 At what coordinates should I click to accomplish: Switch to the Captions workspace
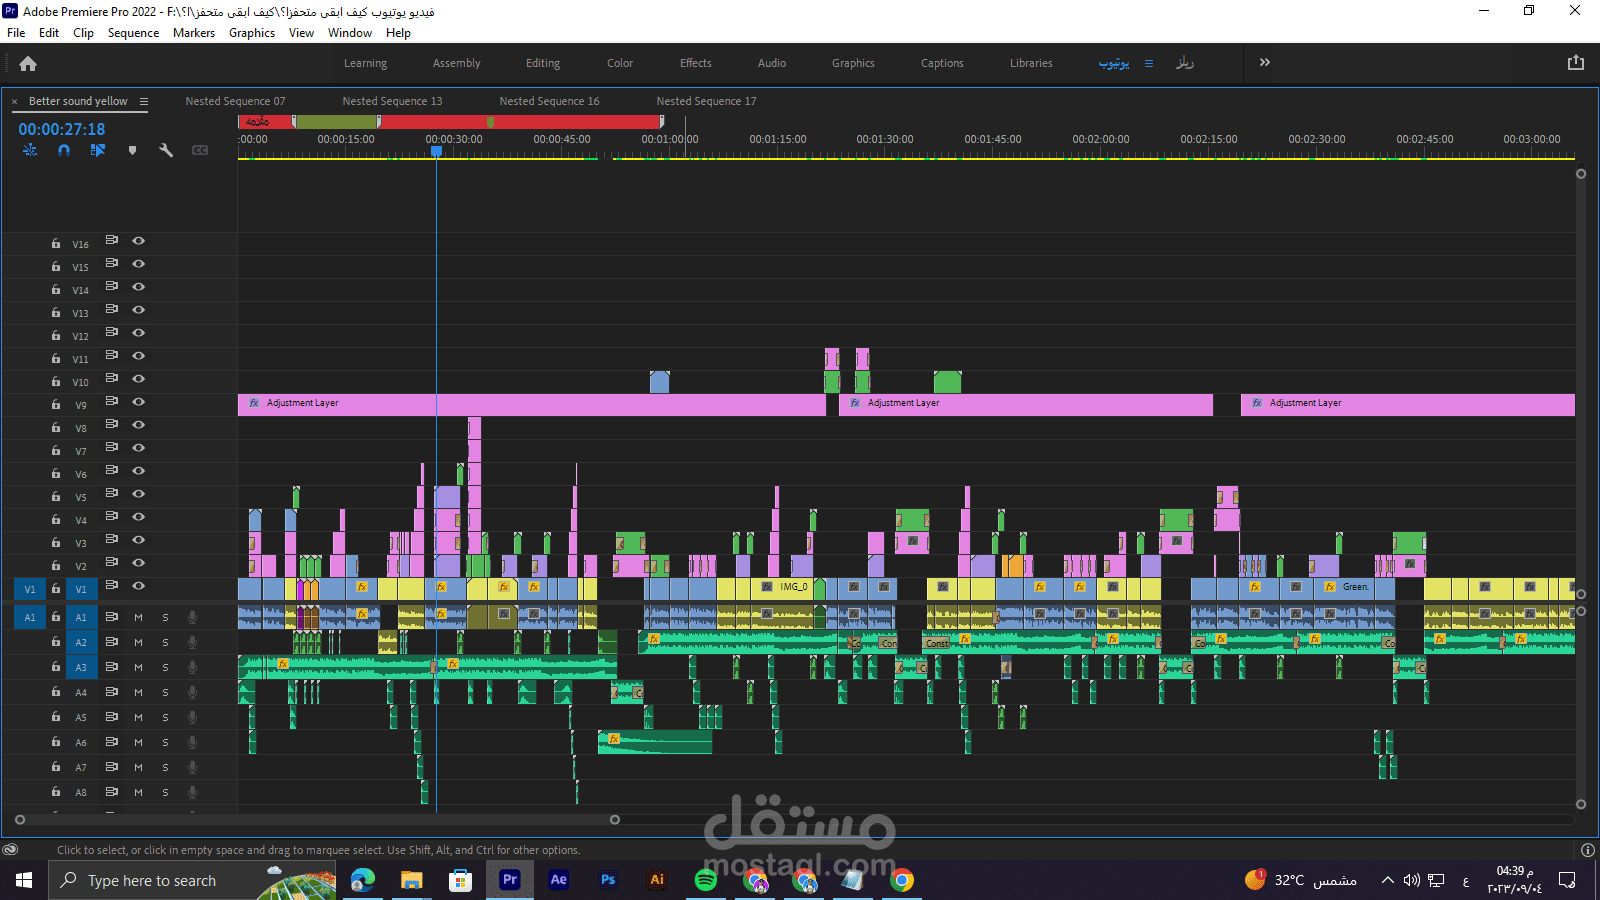pos(942,63)
